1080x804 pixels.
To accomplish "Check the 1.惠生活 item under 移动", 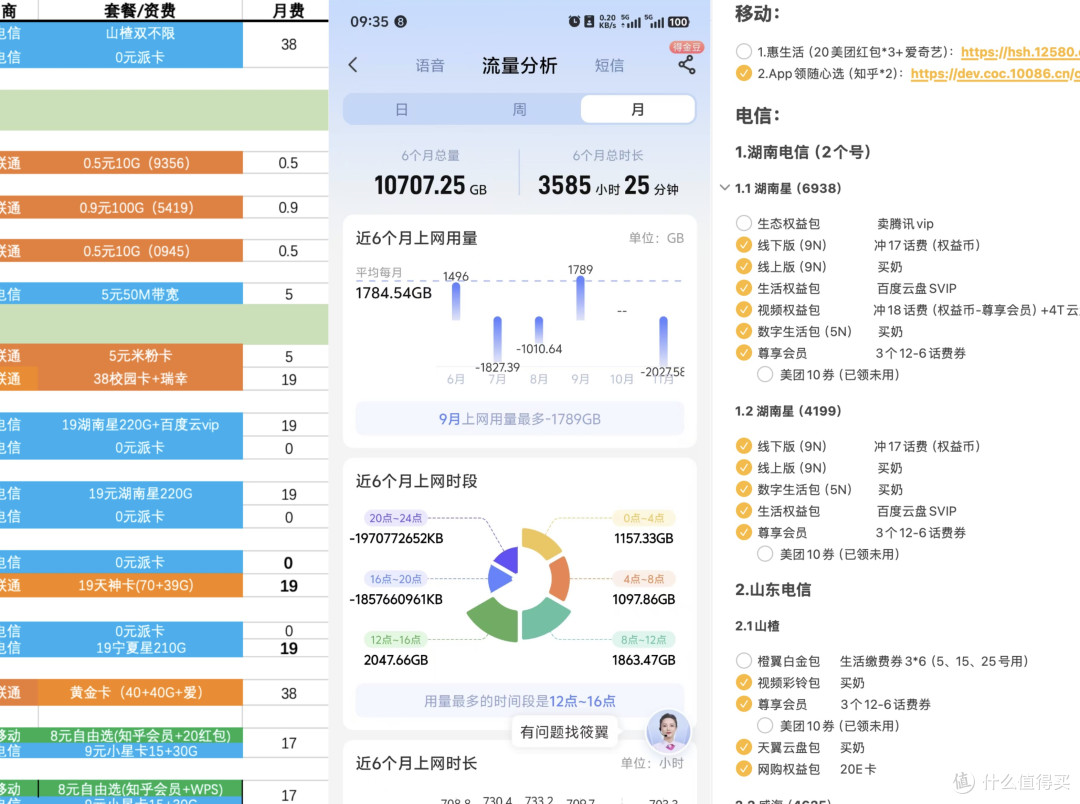I will 743,52.
